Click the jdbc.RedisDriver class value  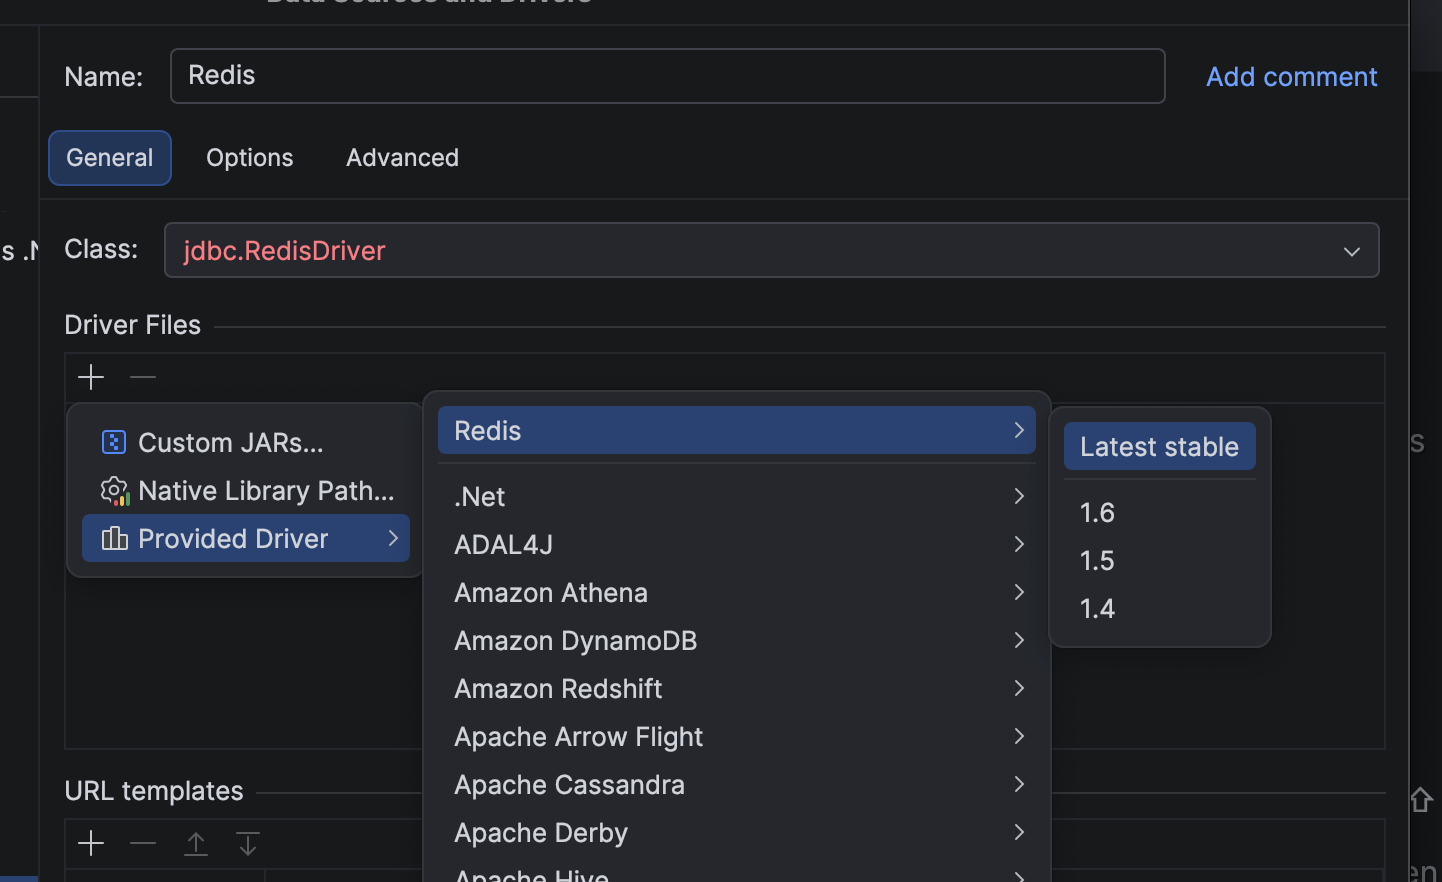point(285,251)
